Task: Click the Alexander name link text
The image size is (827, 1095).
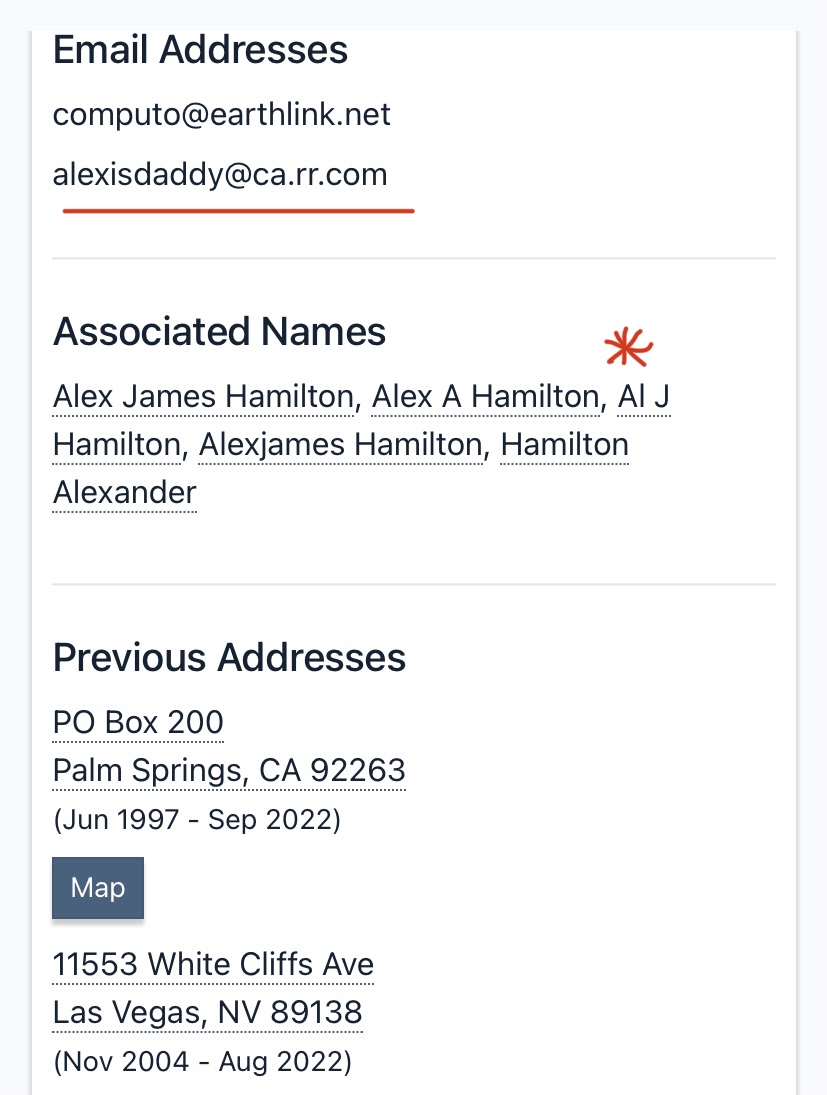Action: point(125,493)
